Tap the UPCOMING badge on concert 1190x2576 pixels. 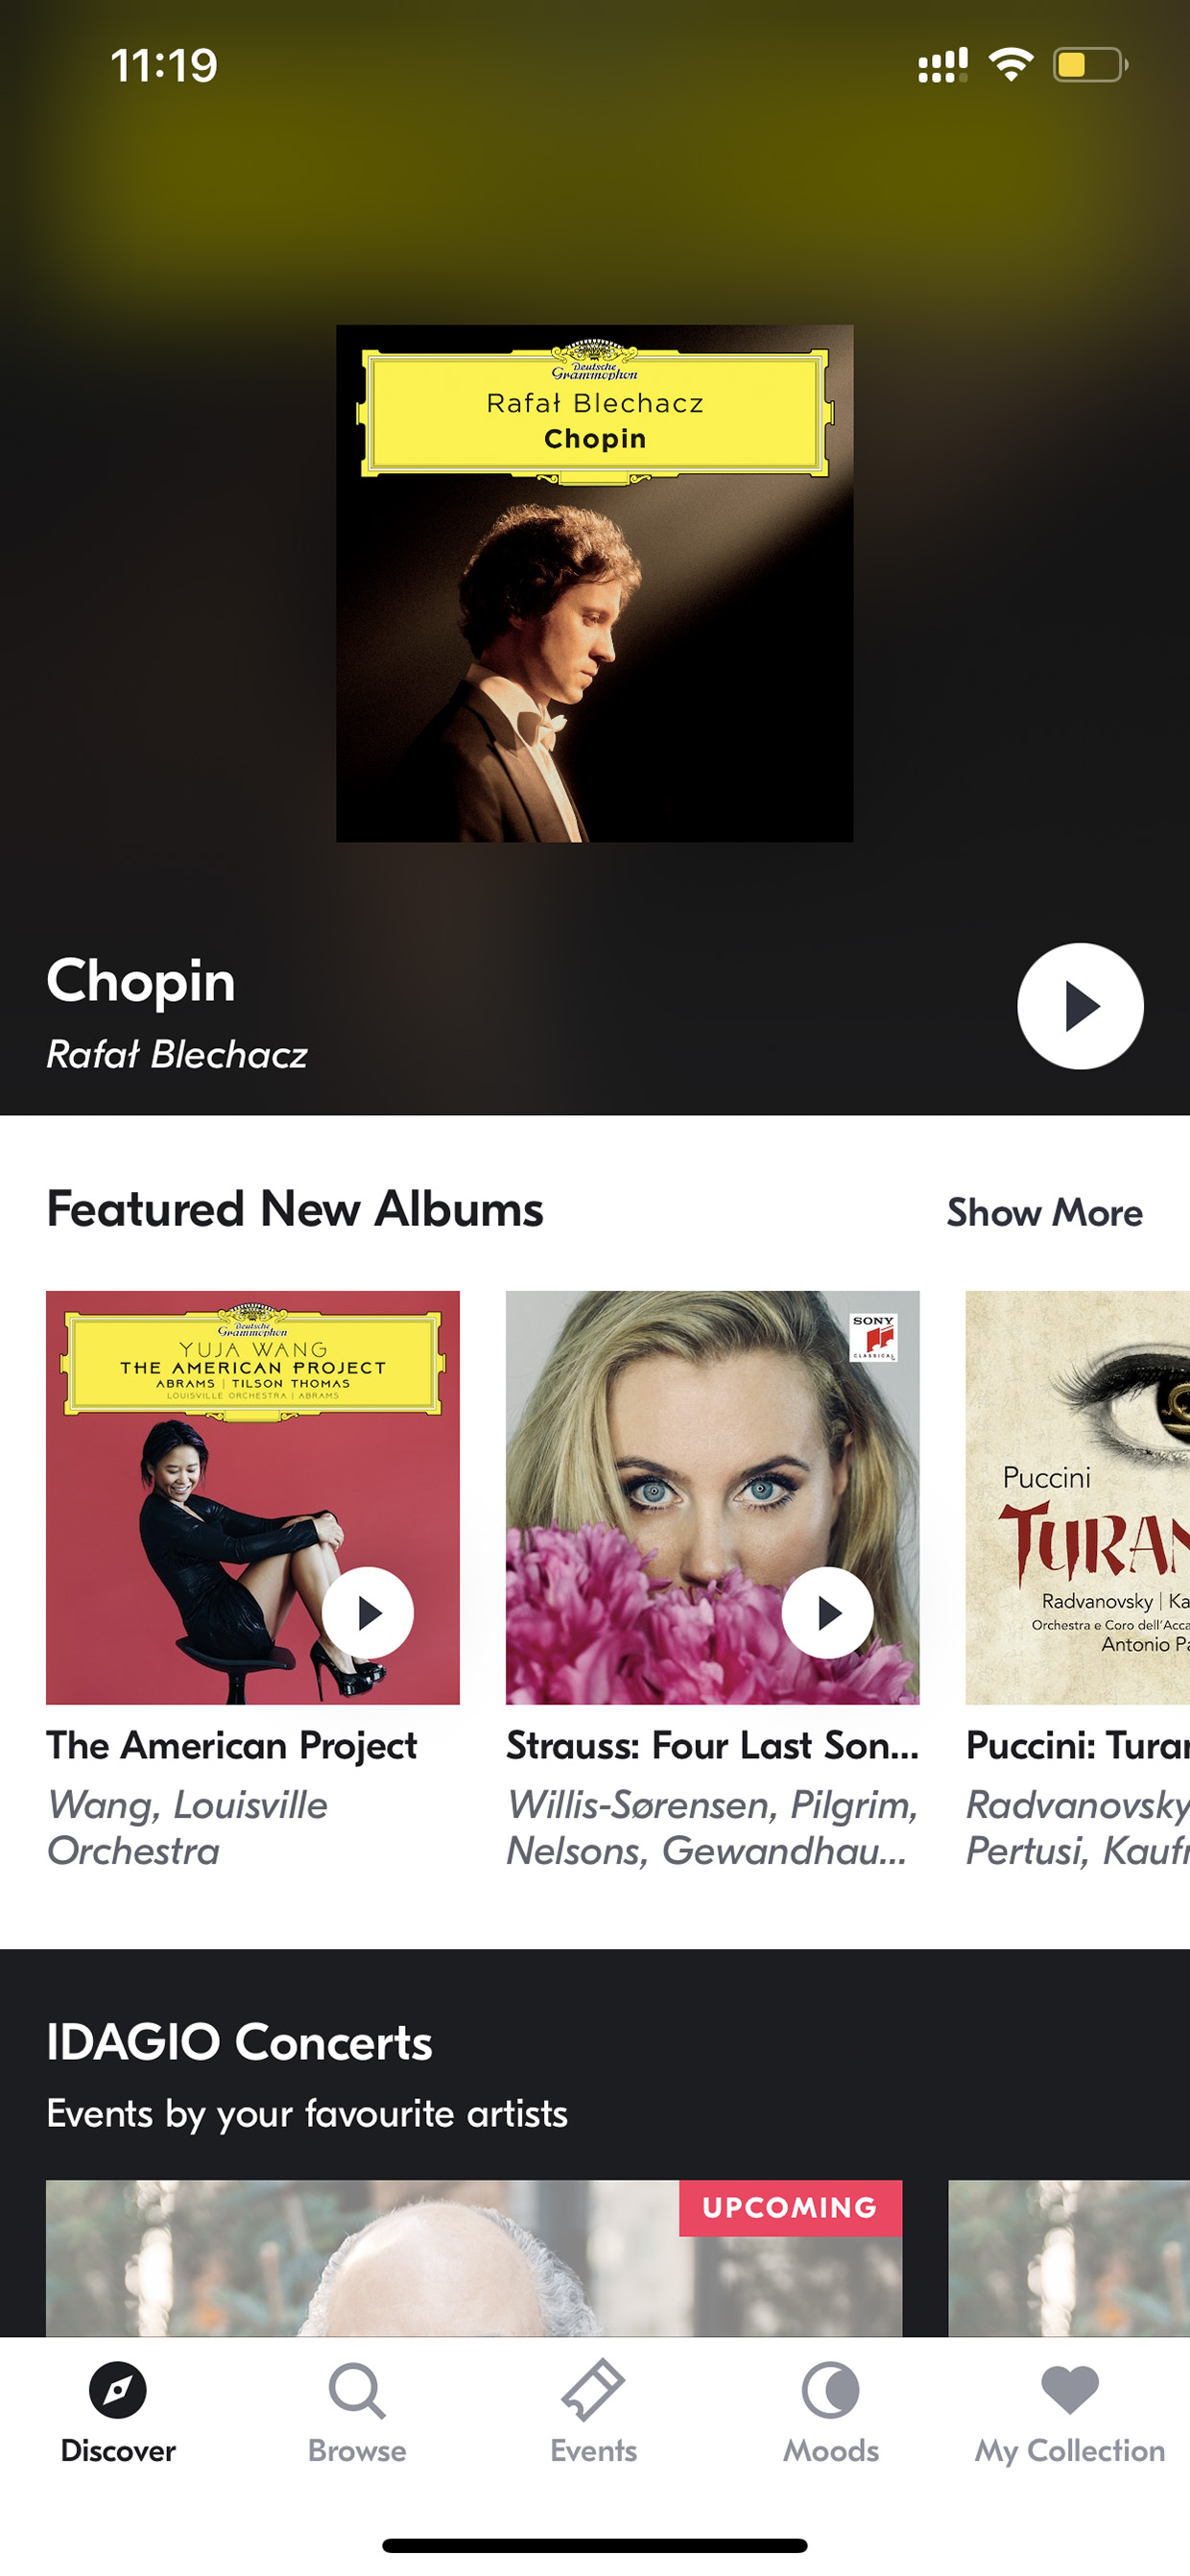(x=790, y=2208)
